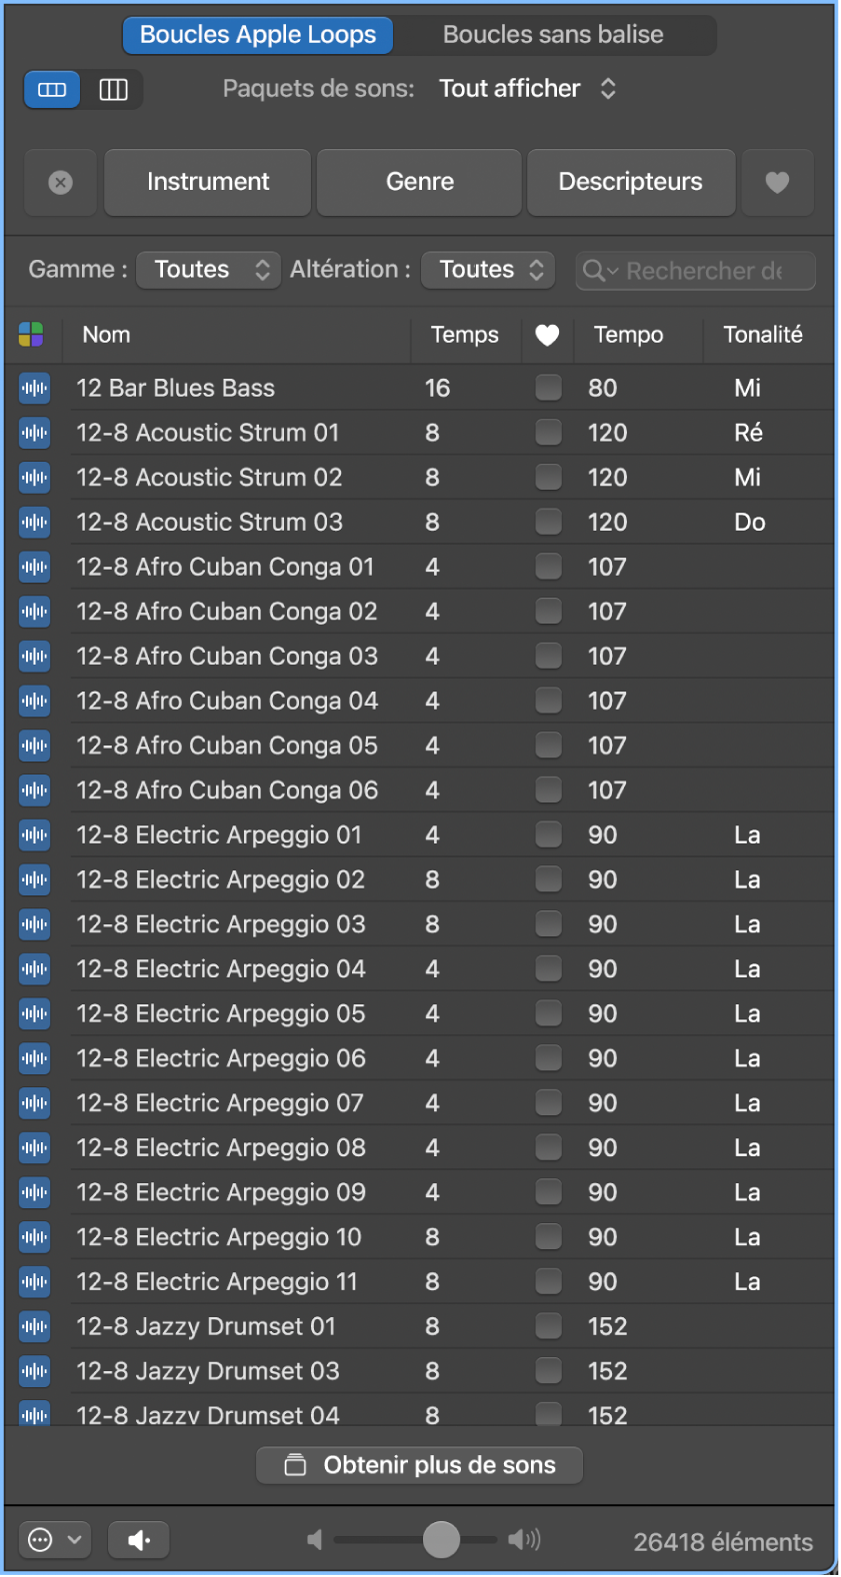Switch to column view layout
The width and height of the screenshot is (841, 1577).
click(113, 90)
